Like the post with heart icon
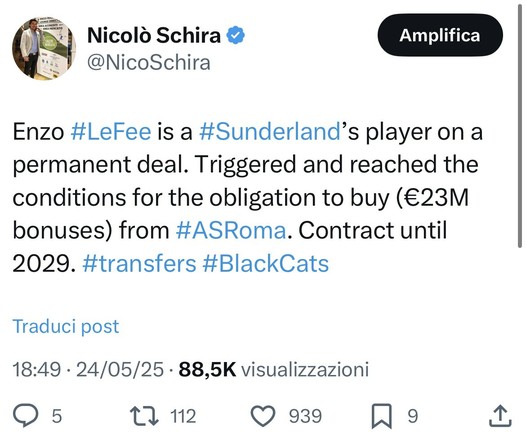 click(263, 416)
